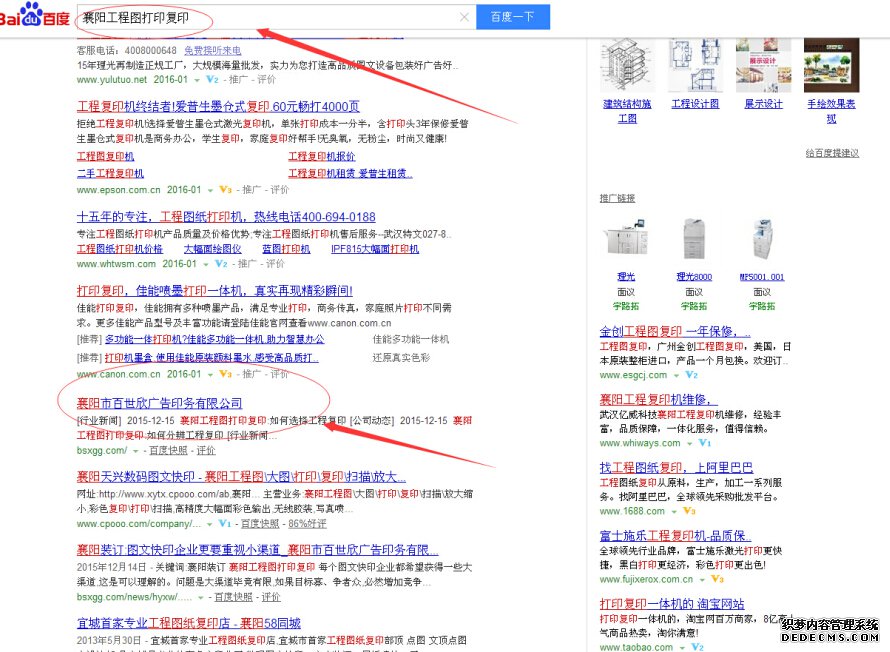Open the 展示设计 thumbnail image

pos(763,65)
